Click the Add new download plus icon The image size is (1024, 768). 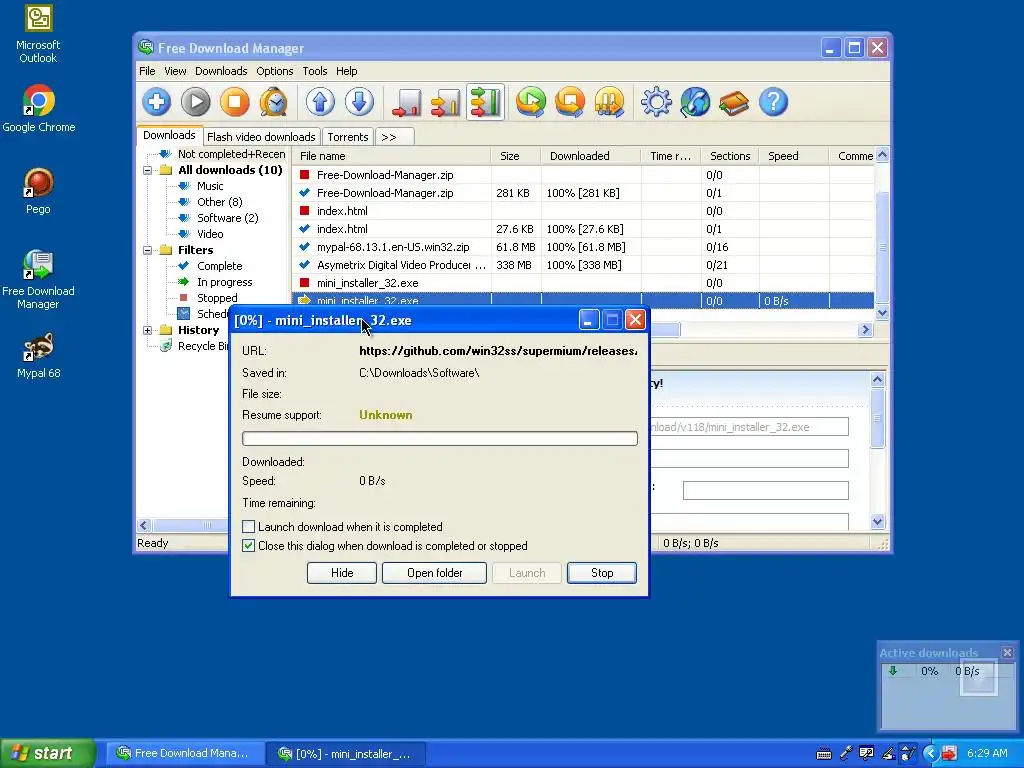(x=157, y=103)
